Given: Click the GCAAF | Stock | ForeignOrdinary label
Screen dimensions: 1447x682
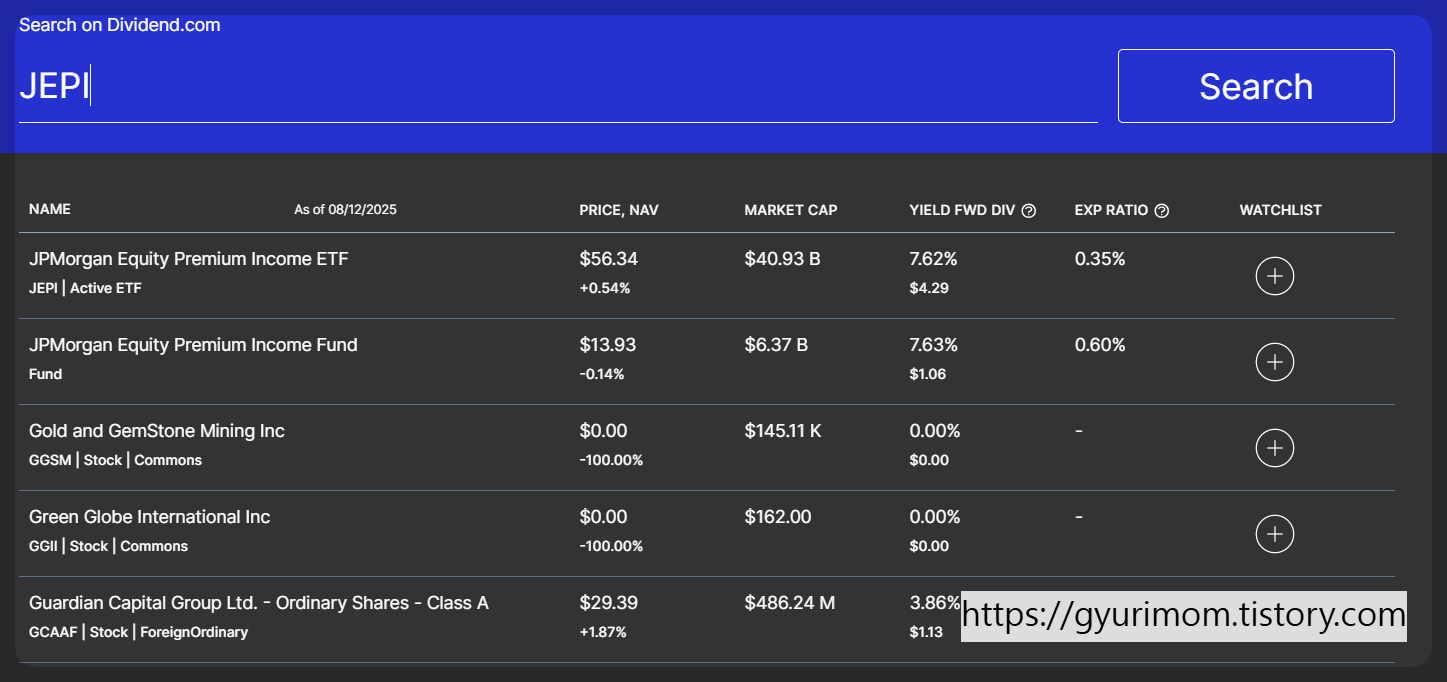Looking at the screenshot, I should [x=139, y=632].
